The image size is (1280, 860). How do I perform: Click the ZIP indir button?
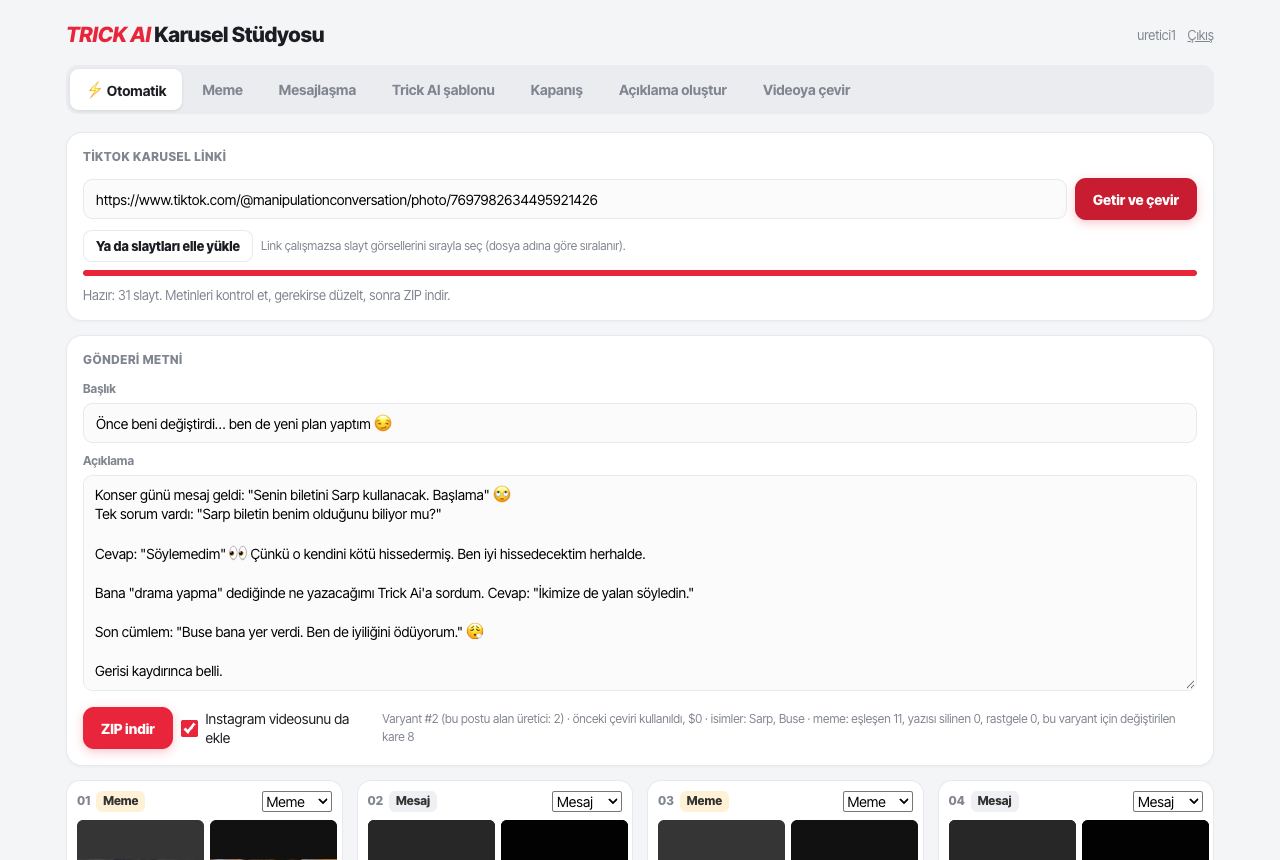click(x=128, y=728)
